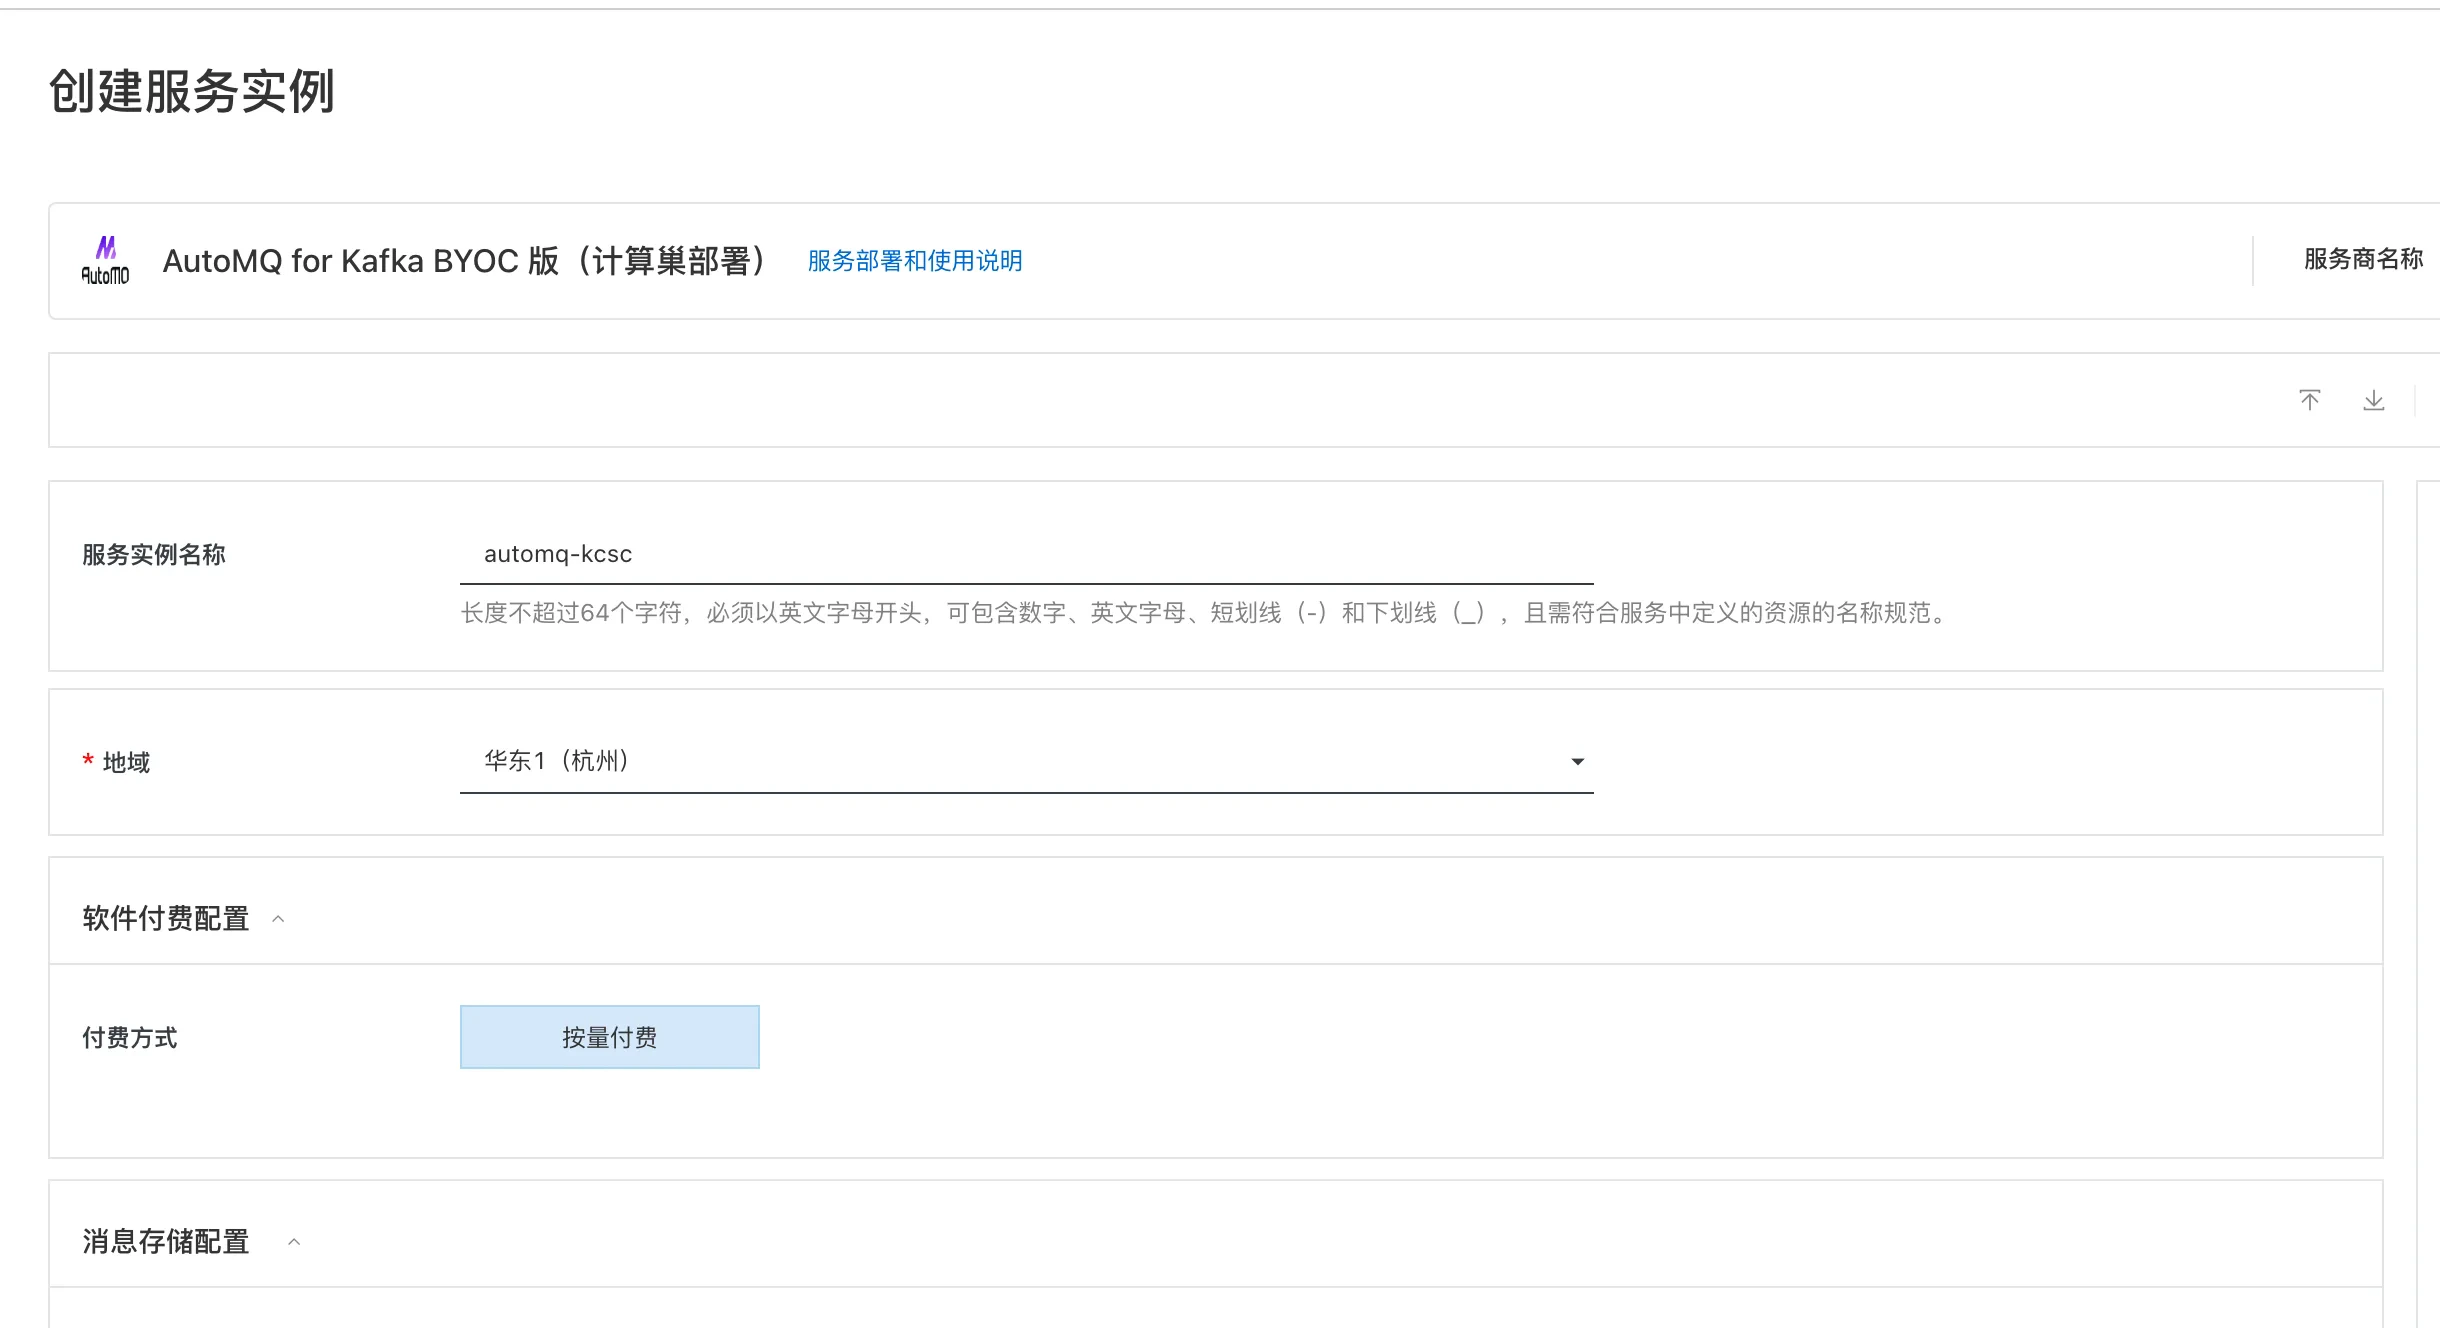Click the 软件付费配置 section heading
Viewport: 2440px width, 1328px height.
(166, 918)
